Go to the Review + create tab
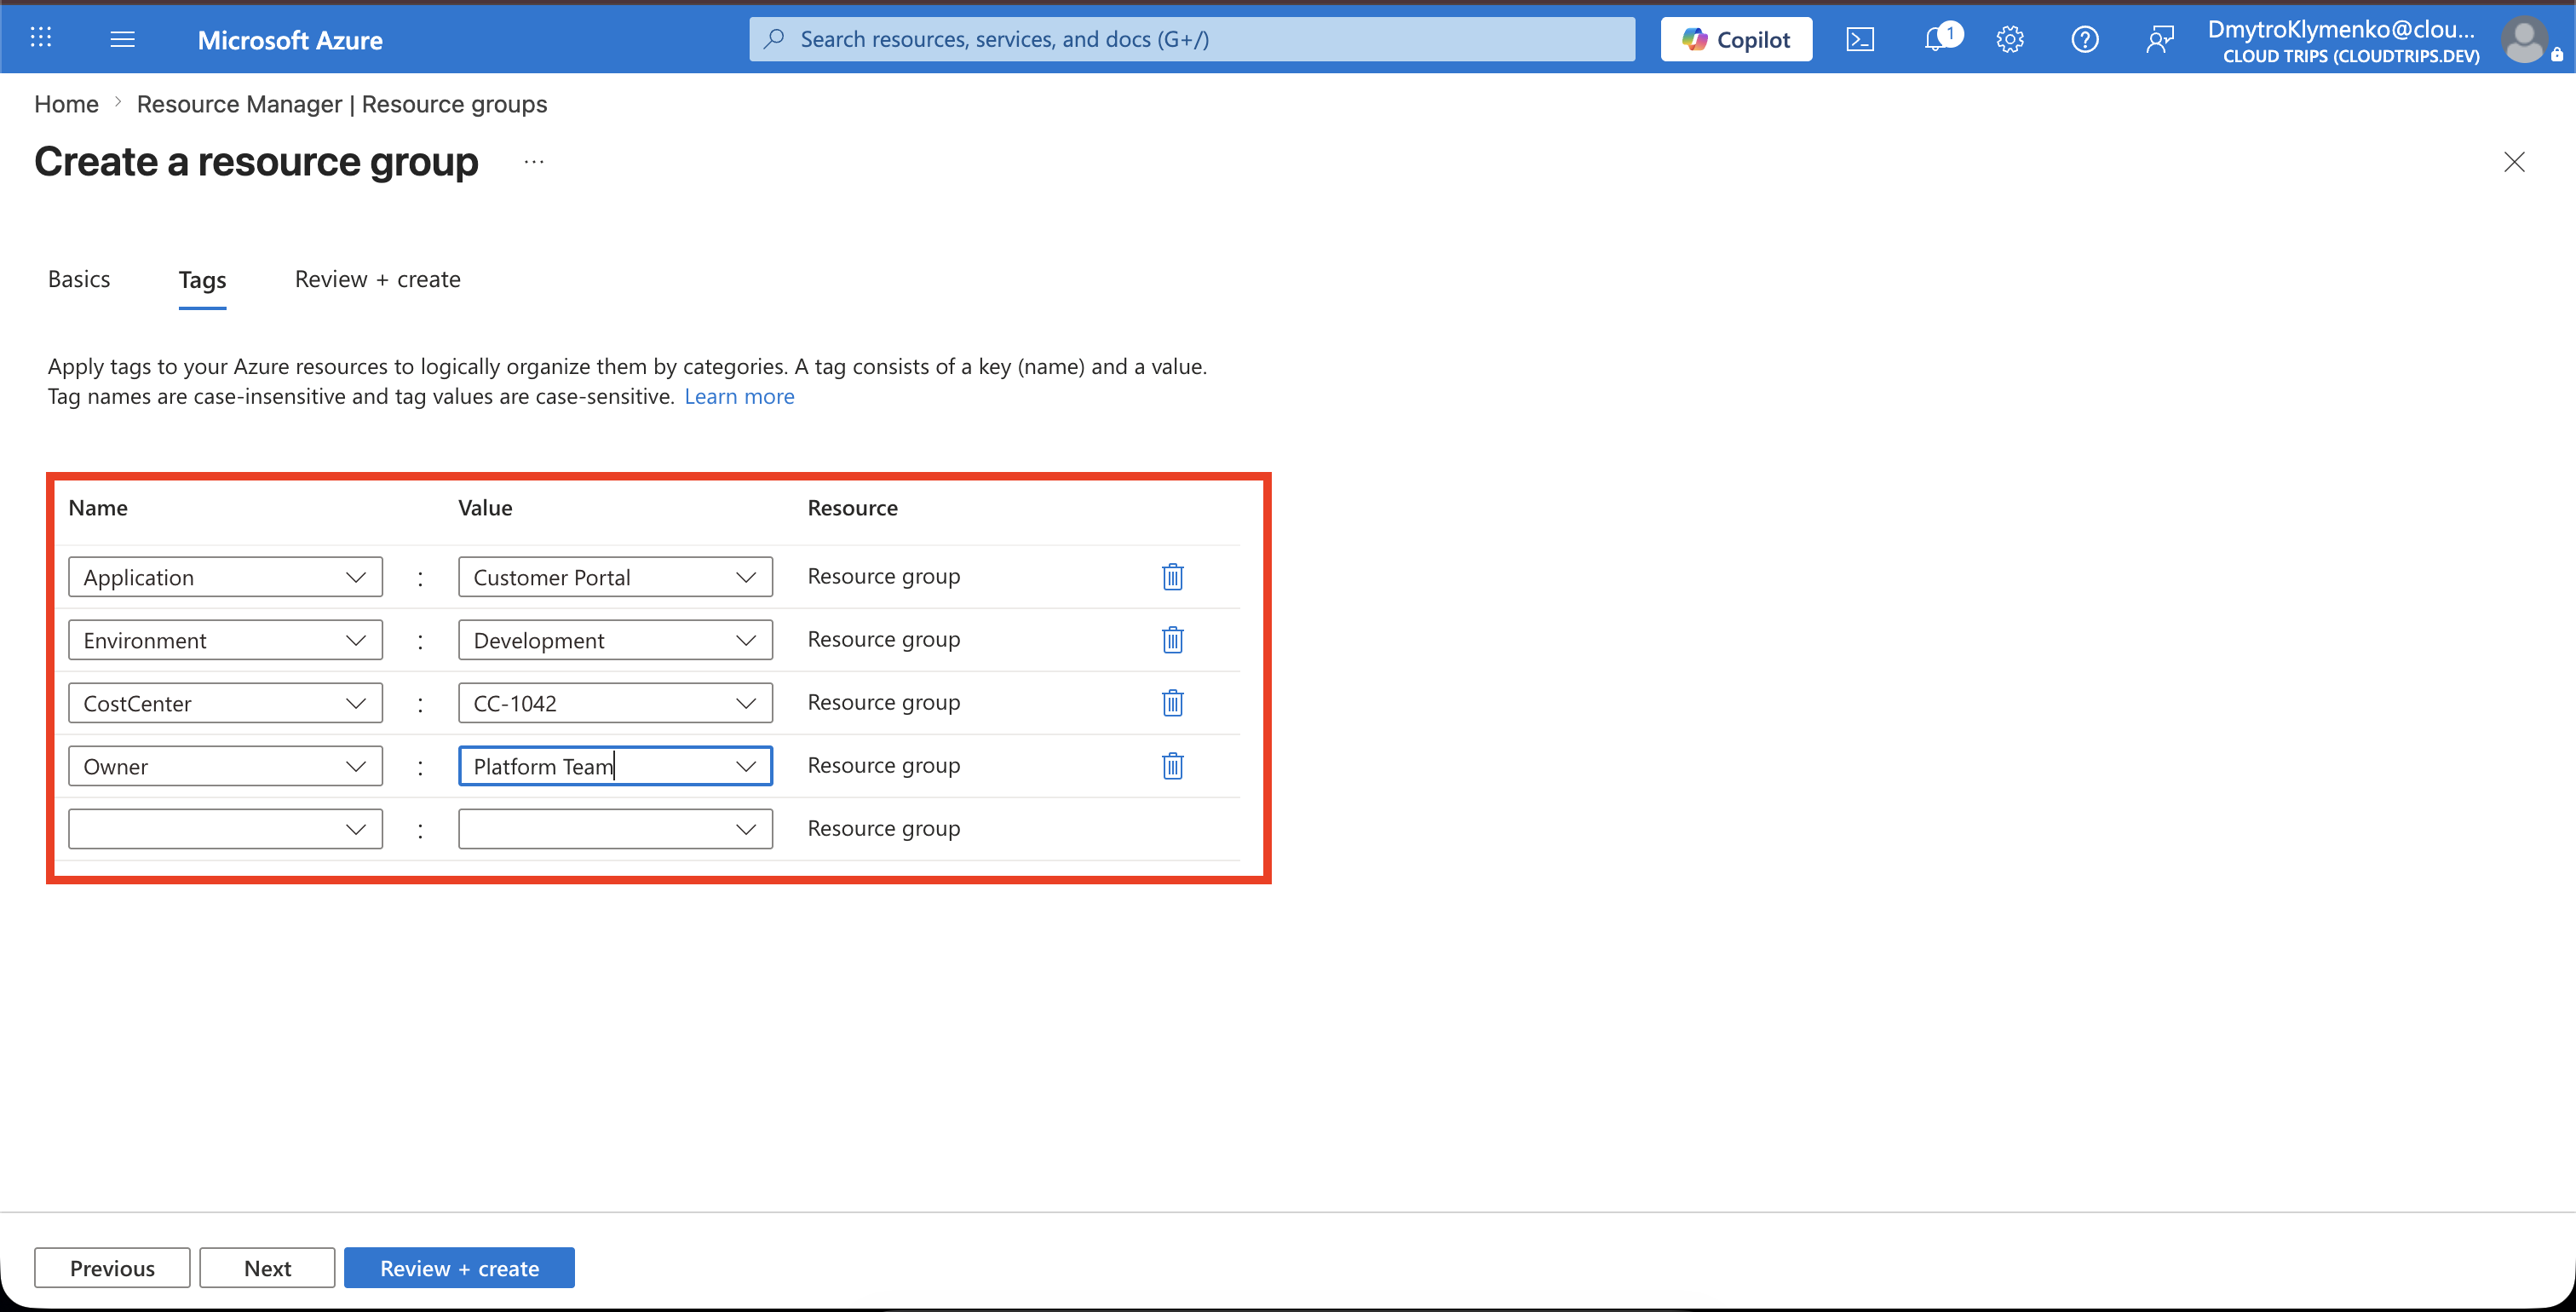 tap(377, 279)
